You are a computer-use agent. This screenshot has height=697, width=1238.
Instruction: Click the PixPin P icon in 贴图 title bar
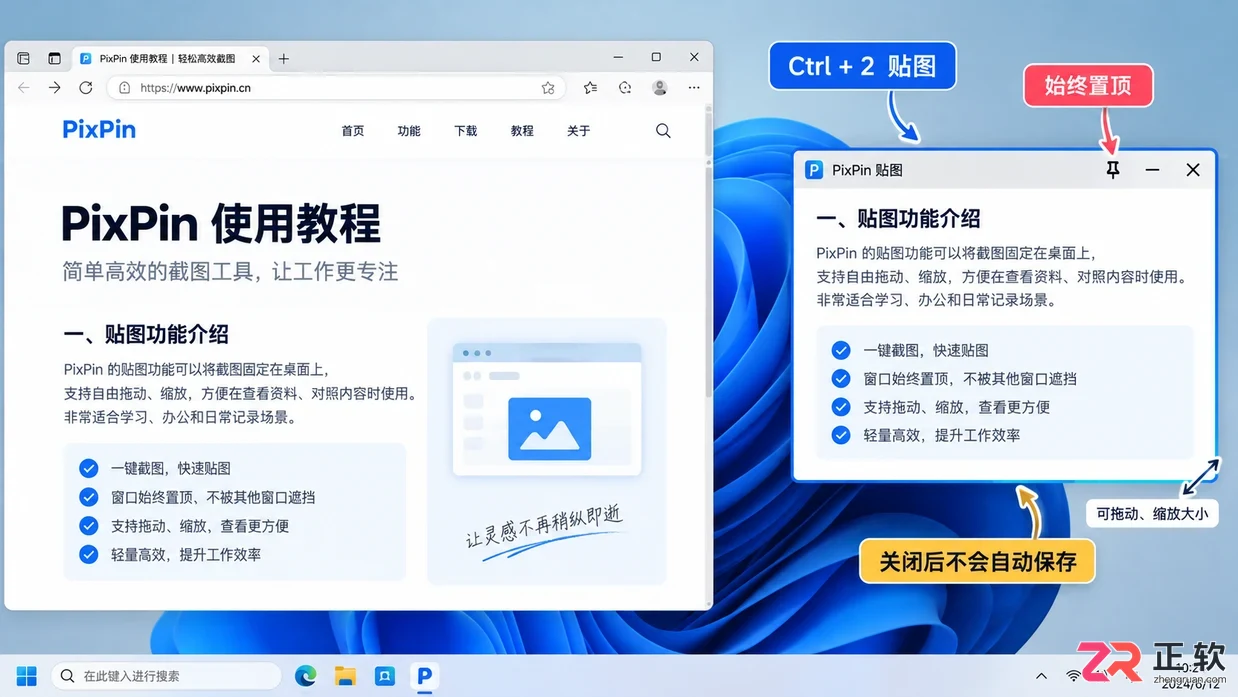[x=814, y=170]
